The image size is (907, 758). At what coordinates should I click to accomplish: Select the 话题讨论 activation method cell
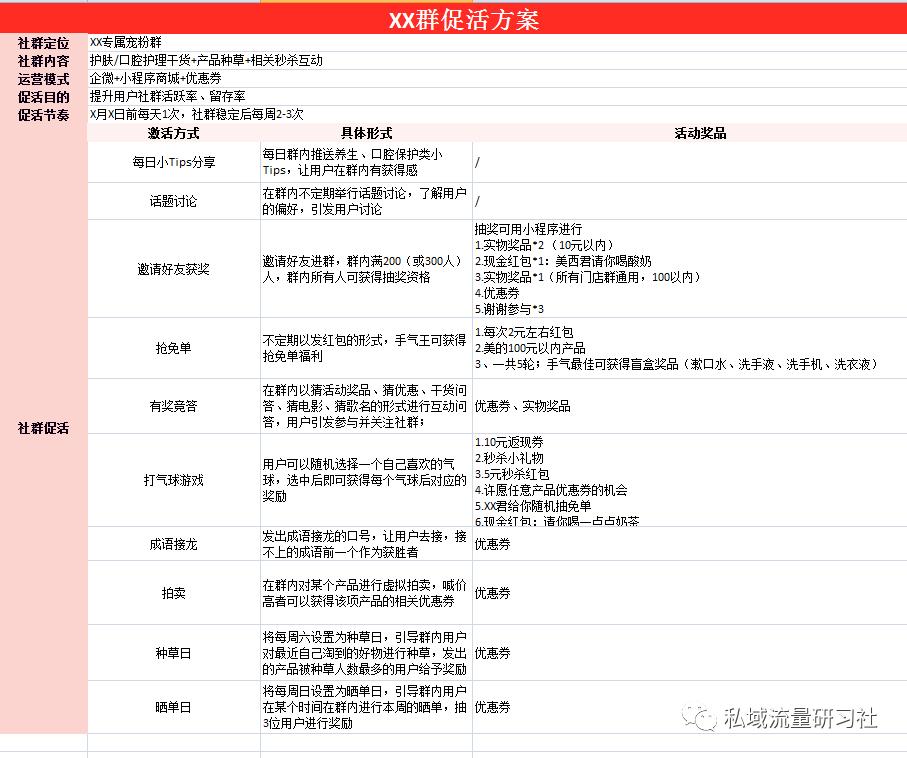point(172,200)
